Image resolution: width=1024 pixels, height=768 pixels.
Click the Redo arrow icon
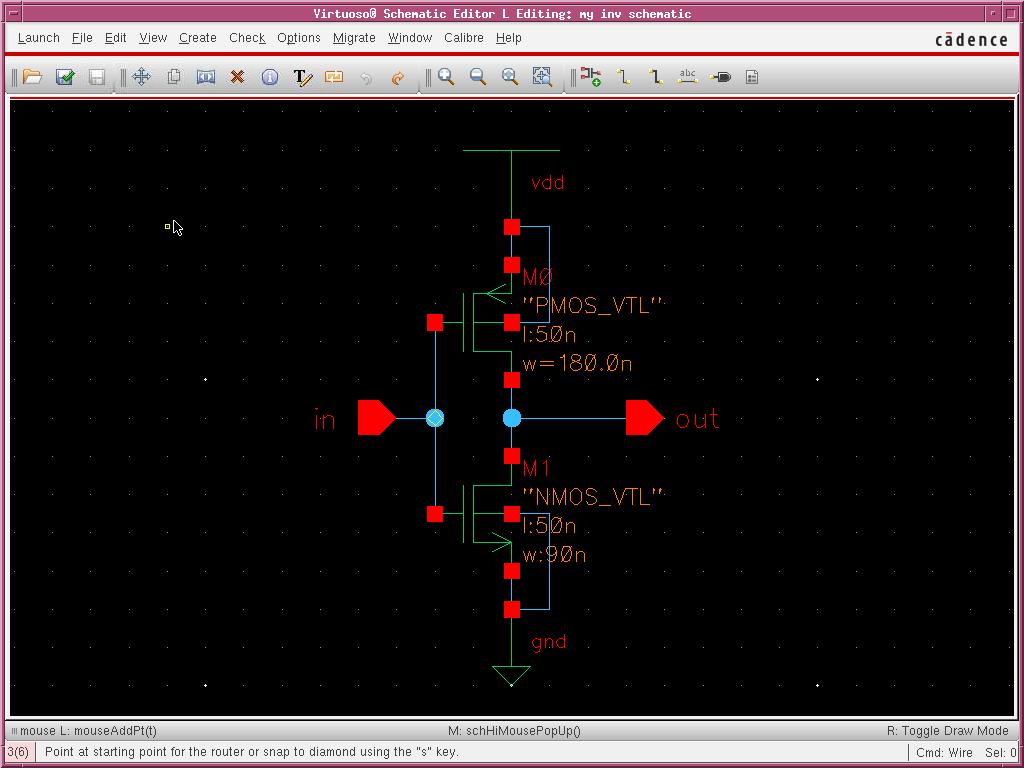pos(398,78)
